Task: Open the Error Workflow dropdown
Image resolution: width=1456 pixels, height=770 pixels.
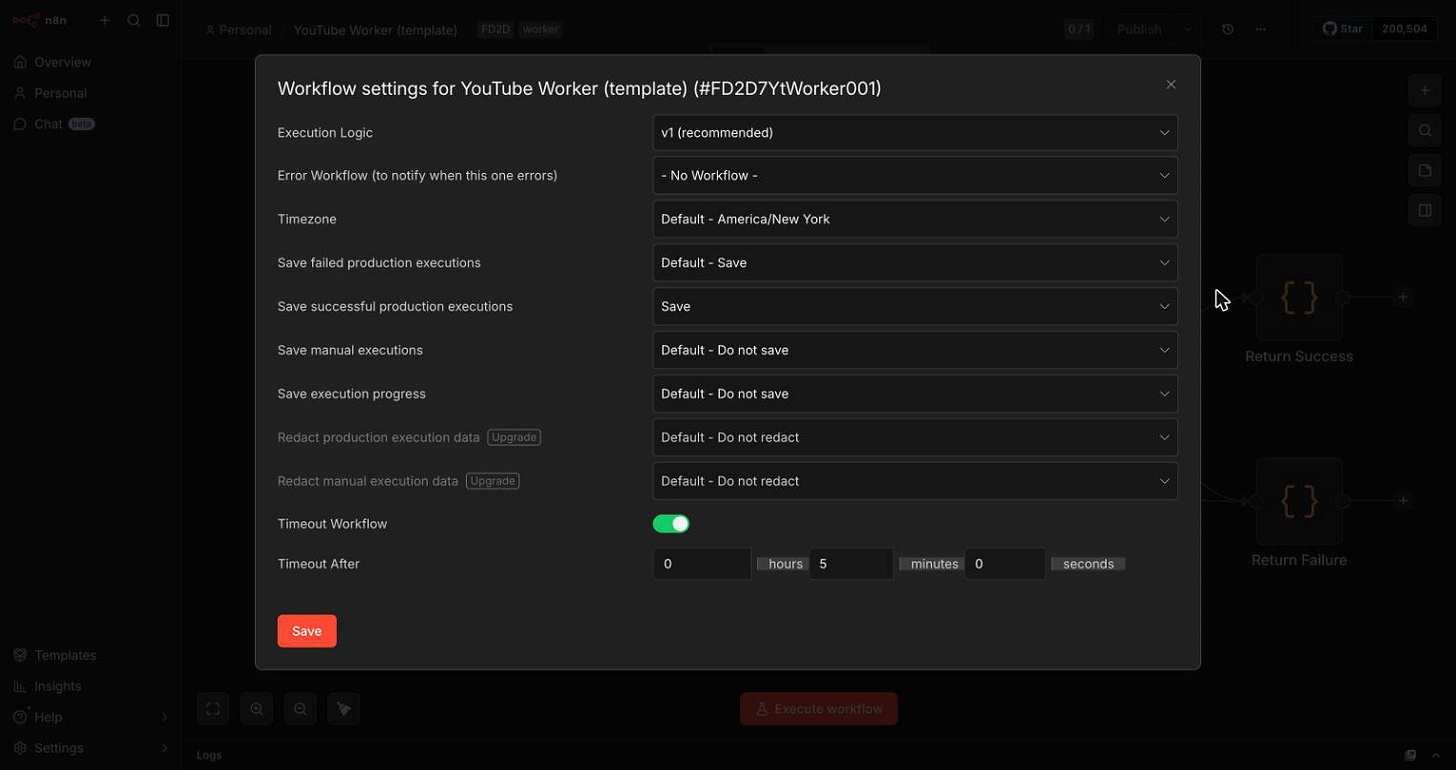Action: coord(915,176)
